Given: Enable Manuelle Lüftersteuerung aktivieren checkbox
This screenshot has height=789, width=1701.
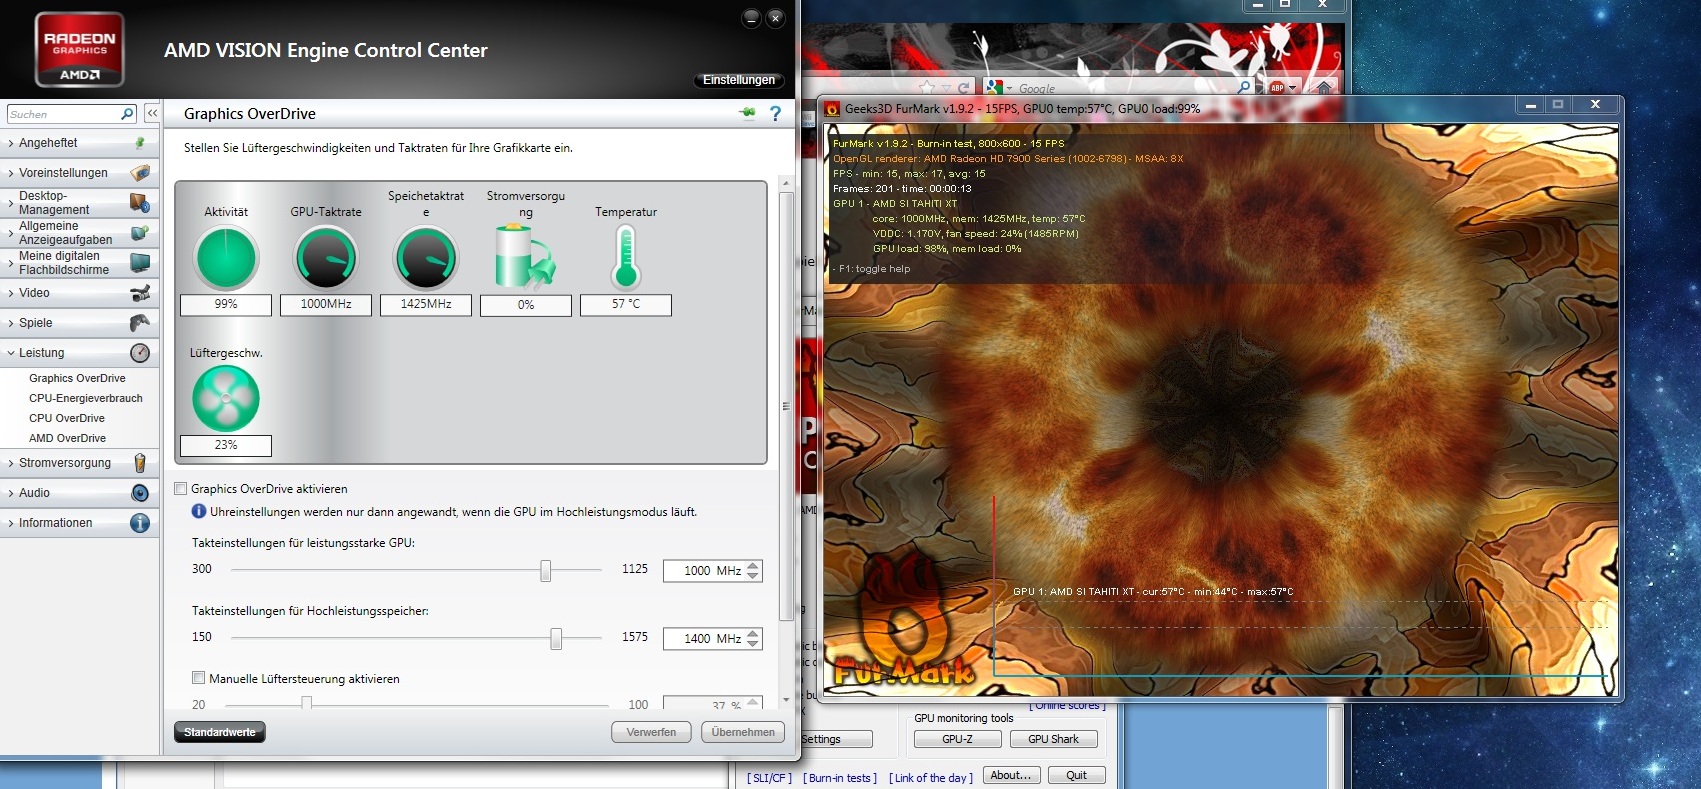Looking at the screenshot, I should coord(198,678).
